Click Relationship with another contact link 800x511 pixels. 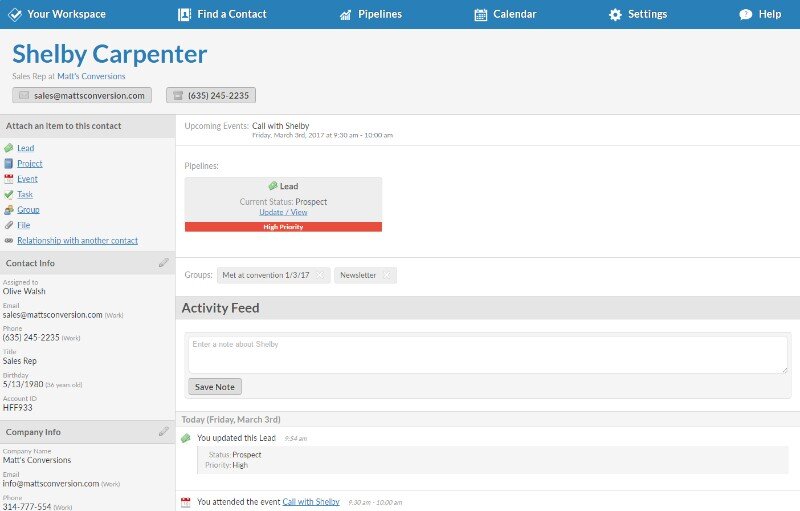click(77, 241)
